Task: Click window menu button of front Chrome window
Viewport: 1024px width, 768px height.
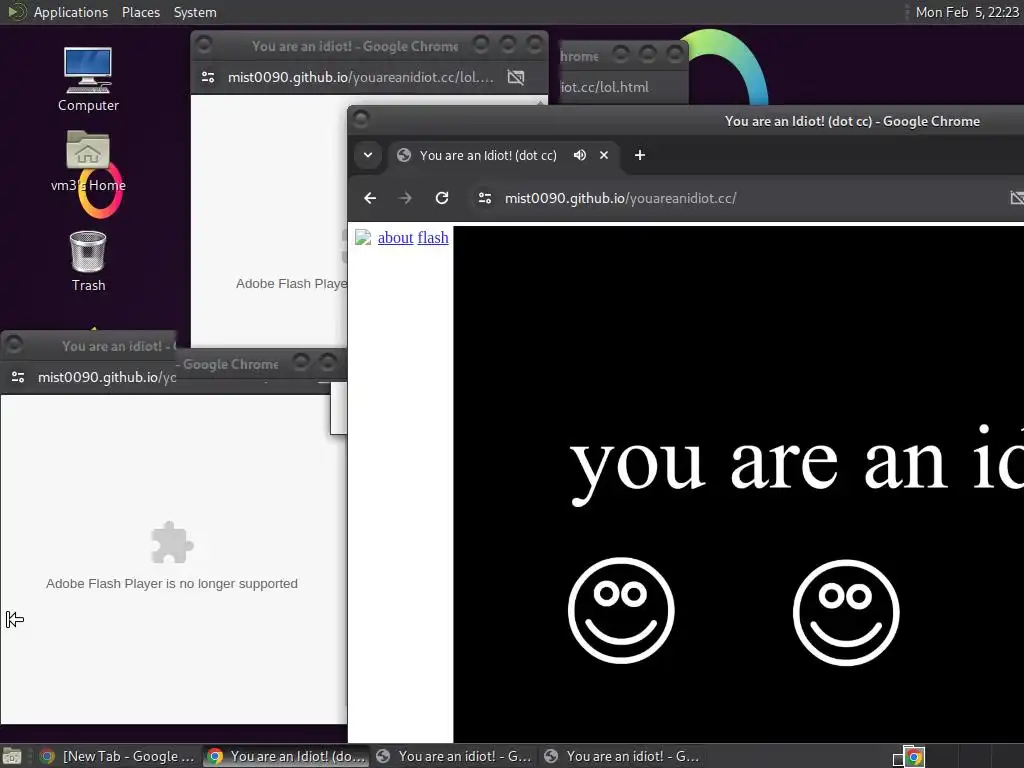Action: click(360, 119)
